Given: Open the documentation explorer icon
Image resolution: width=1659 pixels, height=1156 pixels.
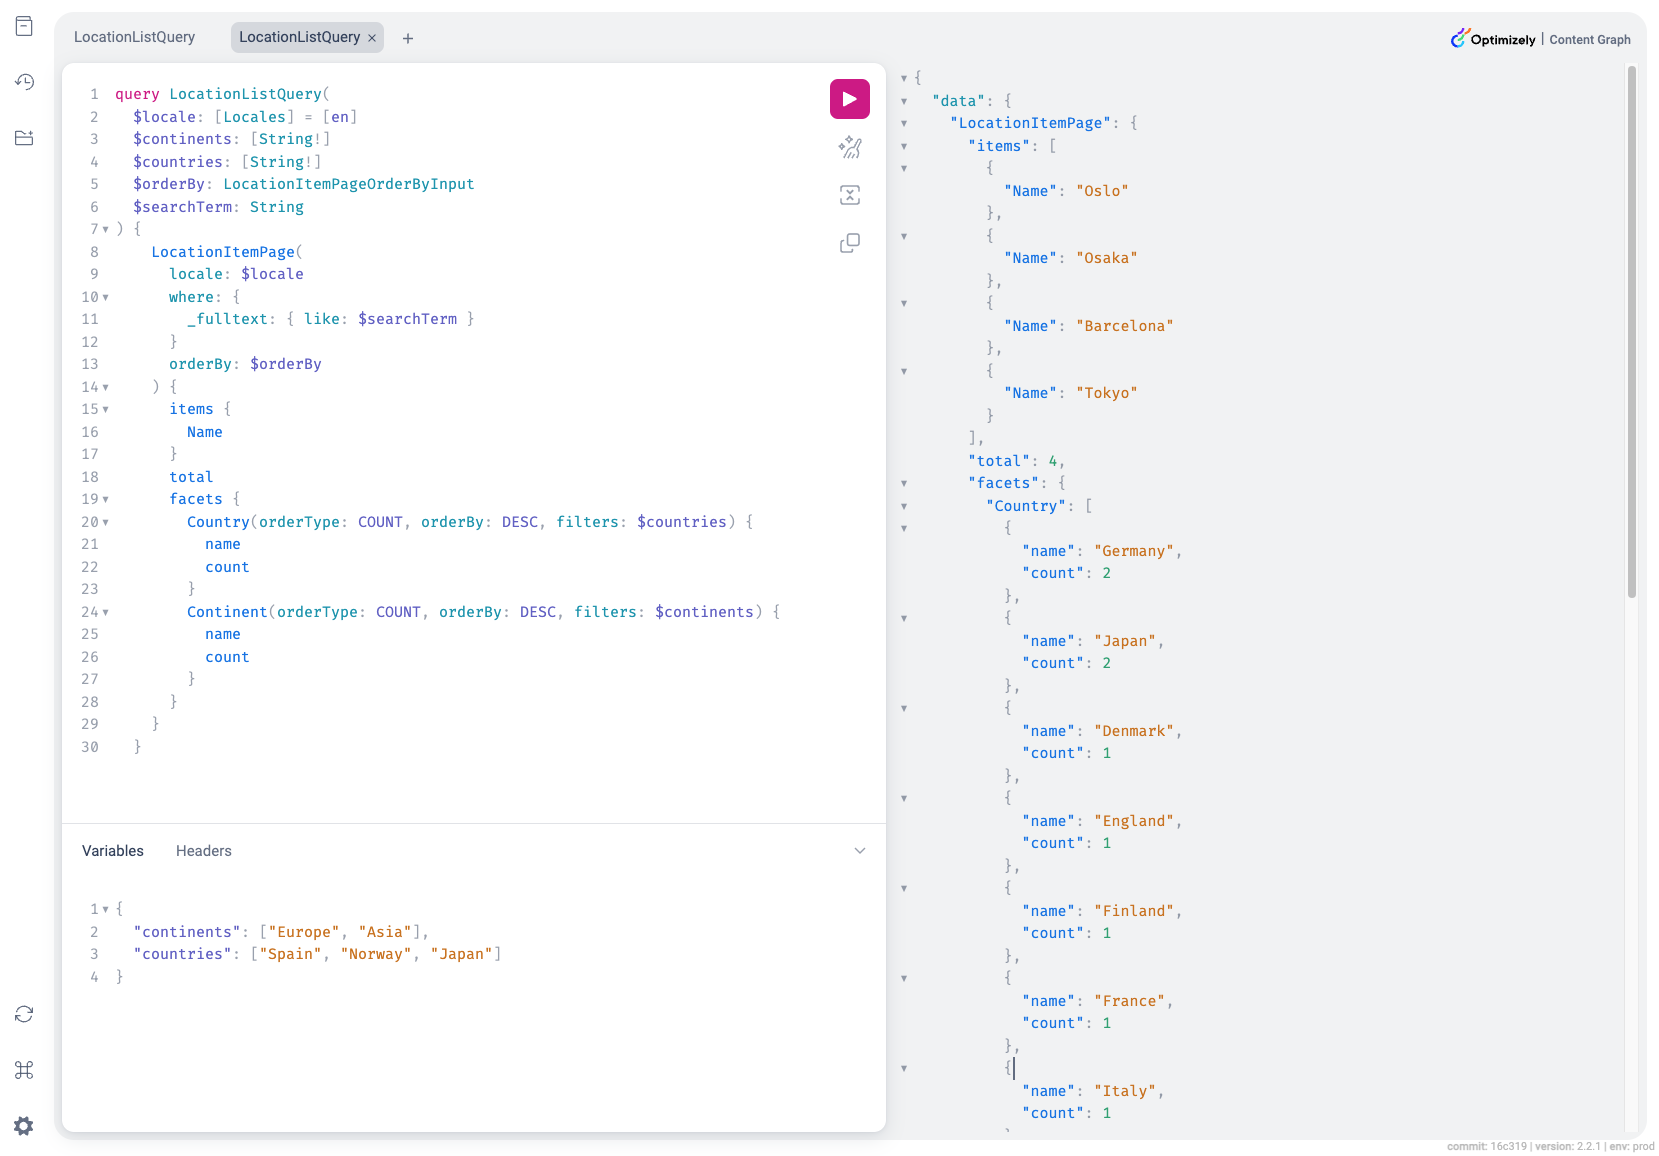Looking at the screenshot, I should click(x=25, y=27).
